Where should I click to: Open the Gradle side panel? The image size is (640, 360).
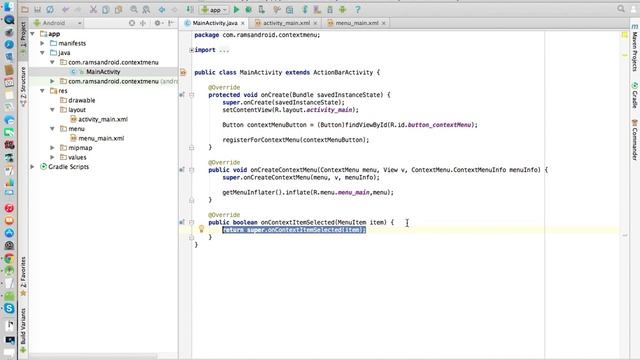click(635, 96)
